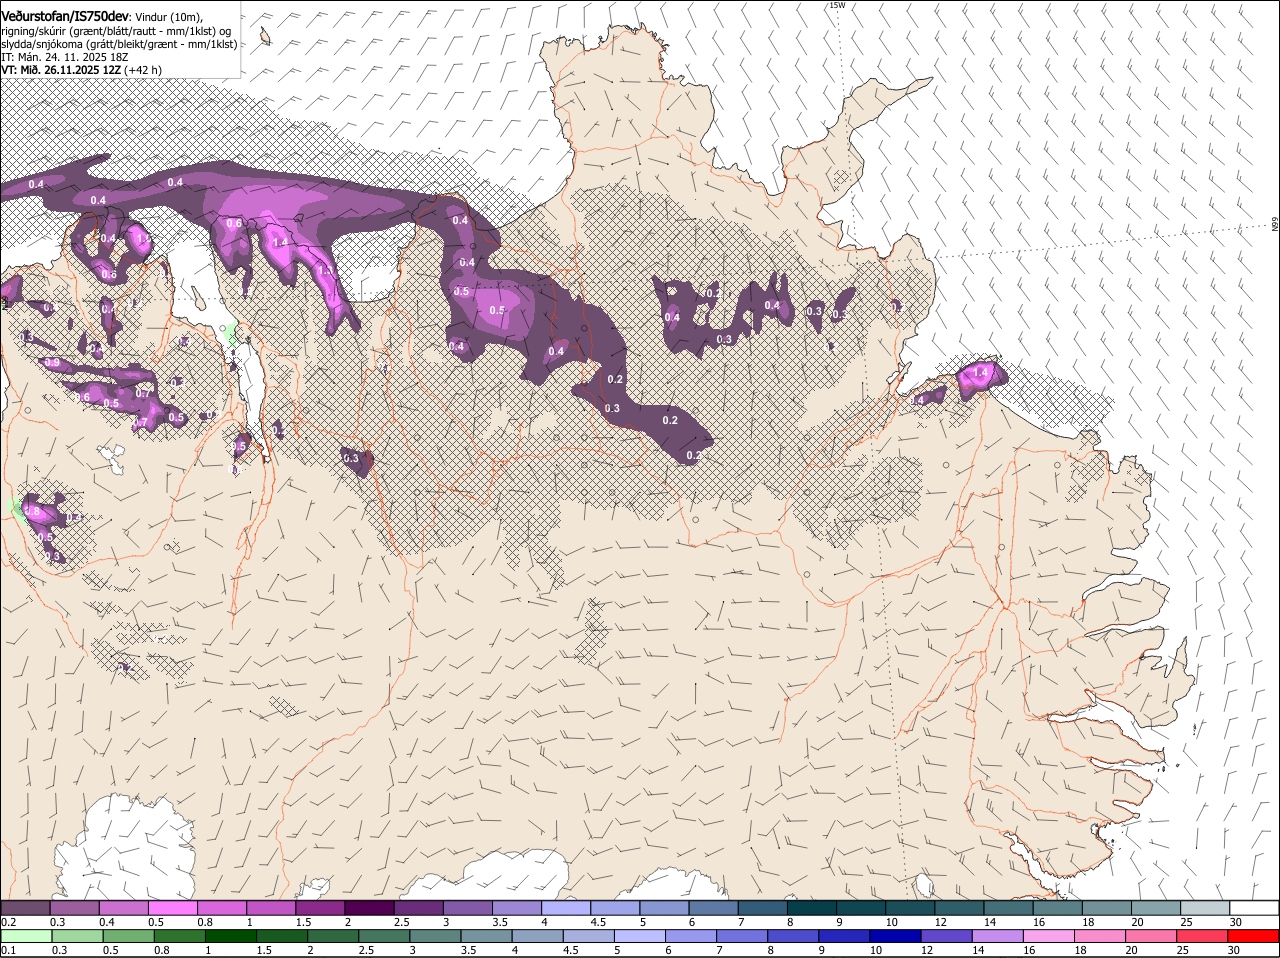Image resolution: width=1280 pixels, height=958 pixels.
Task: Click the 15W longitude label on the map
Action: click(837, 5)
